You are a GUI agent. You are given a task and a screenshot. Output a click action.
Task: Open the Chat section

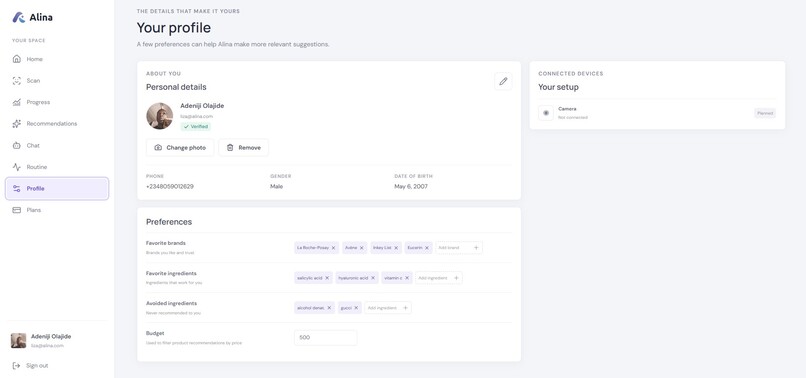click(x=57, y=146)
